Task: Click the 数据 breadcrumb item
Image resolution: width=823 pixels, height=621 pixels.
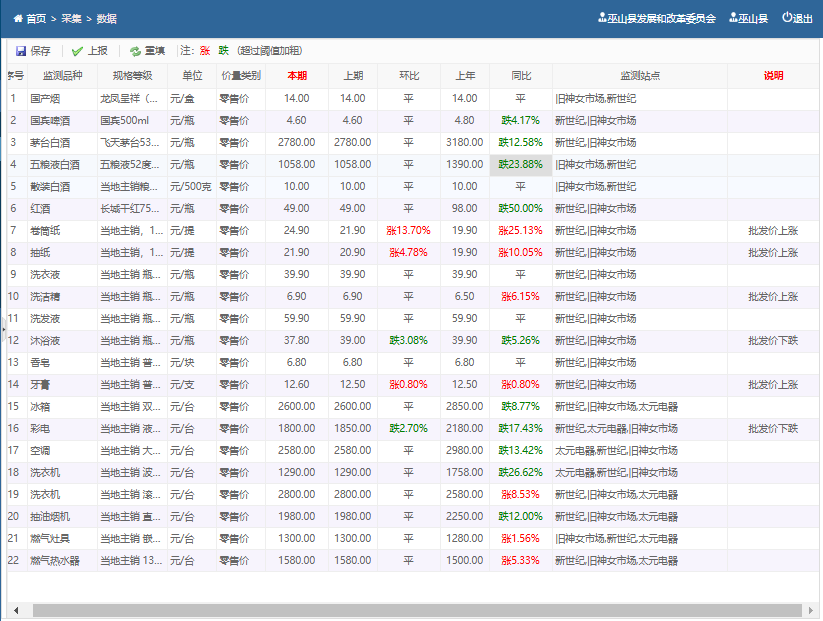Action: (107, 19)
